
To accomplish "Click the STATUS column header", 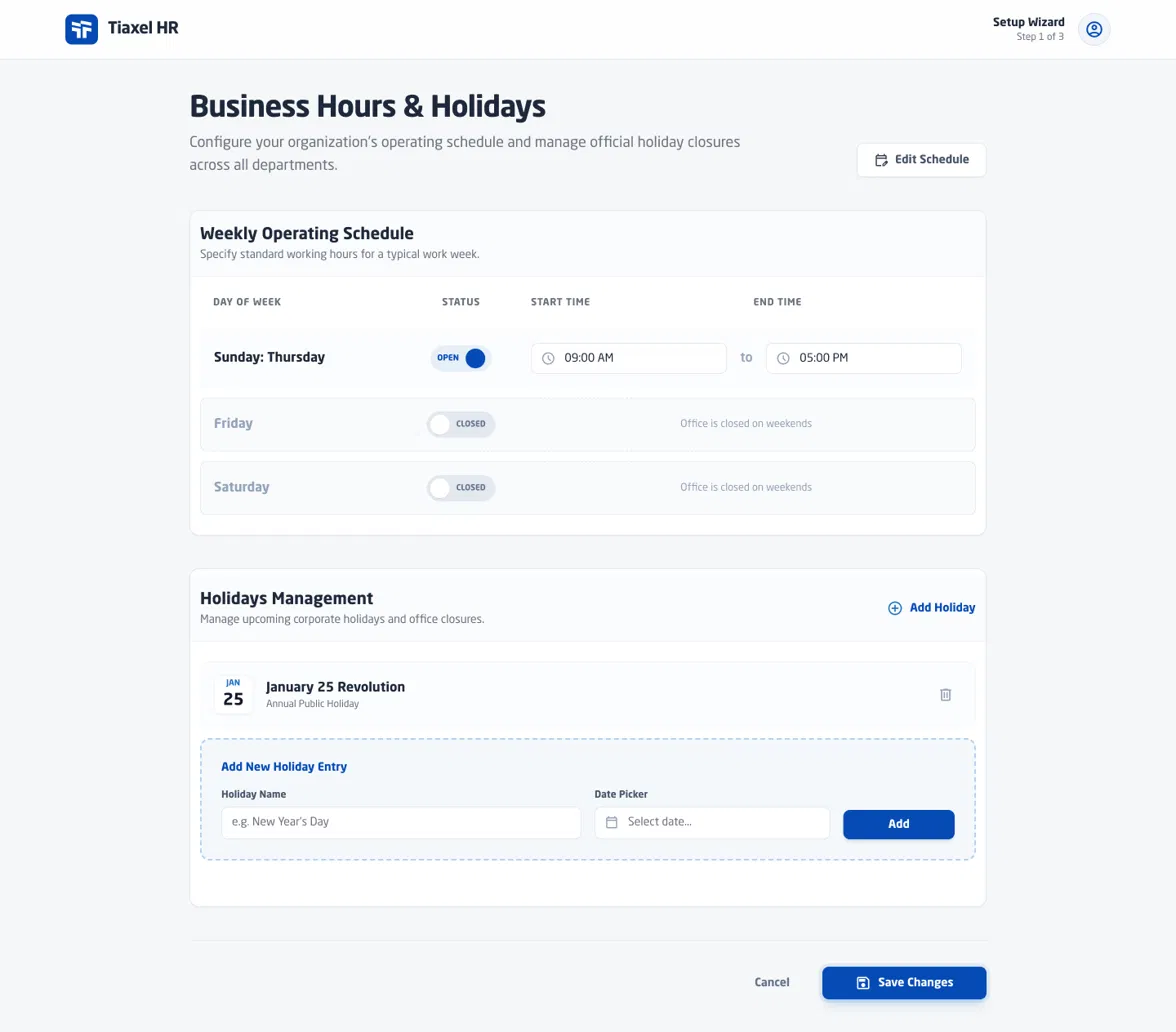I will [x=460, y=302].
